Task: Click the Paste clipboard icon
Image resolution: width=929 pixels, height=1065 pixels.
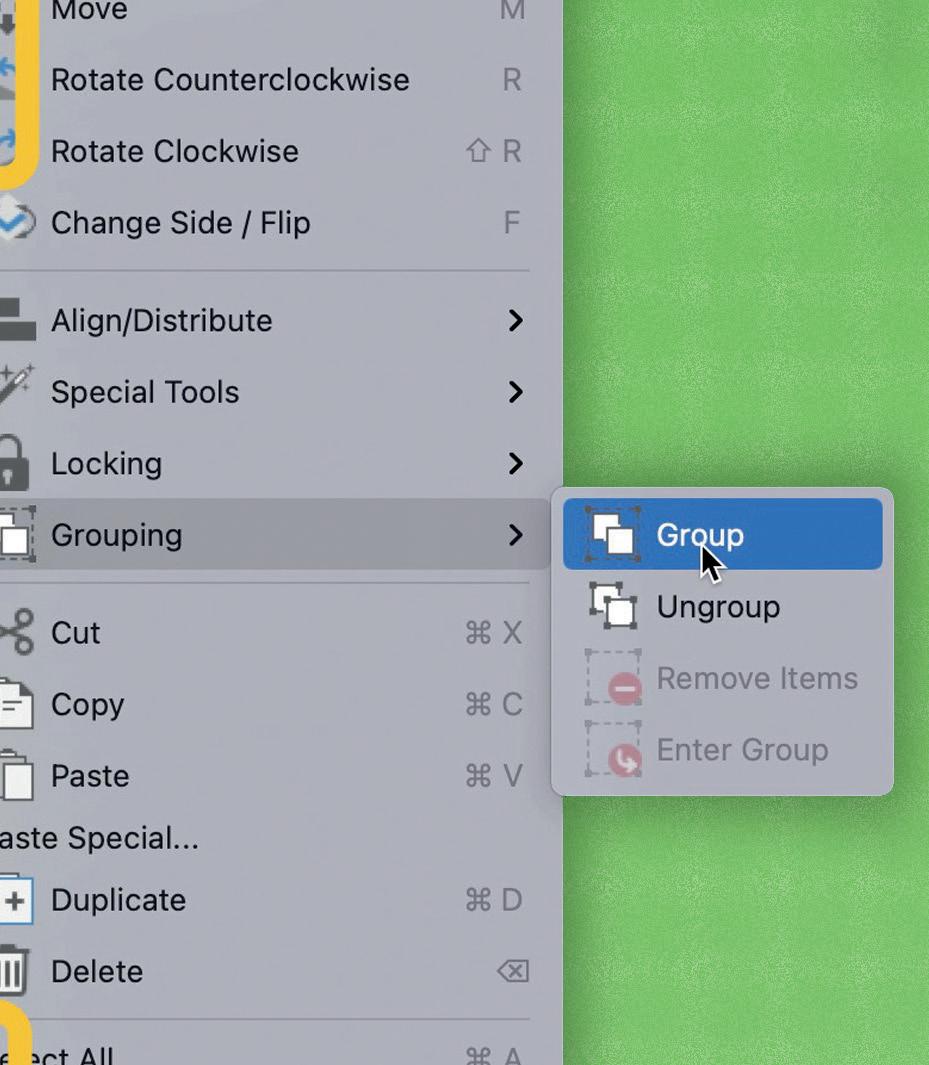Action: click(x=16, y=775)
